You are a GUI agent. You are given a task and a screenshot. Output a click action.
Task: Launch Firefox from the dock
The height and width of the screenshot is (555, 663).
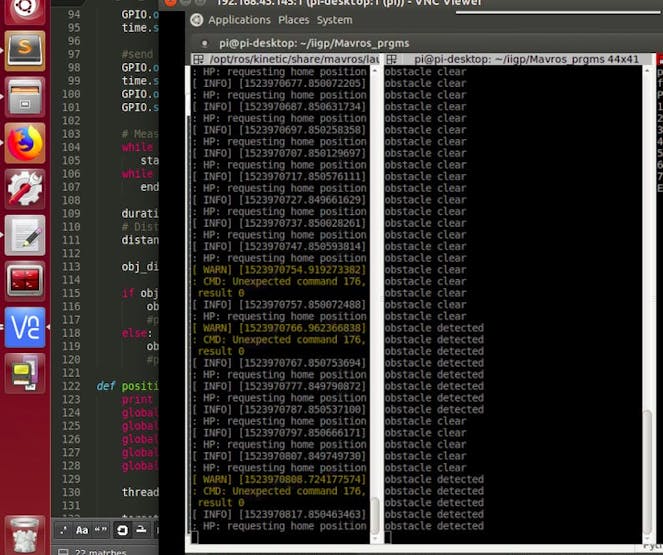click(x=25, y=143)
